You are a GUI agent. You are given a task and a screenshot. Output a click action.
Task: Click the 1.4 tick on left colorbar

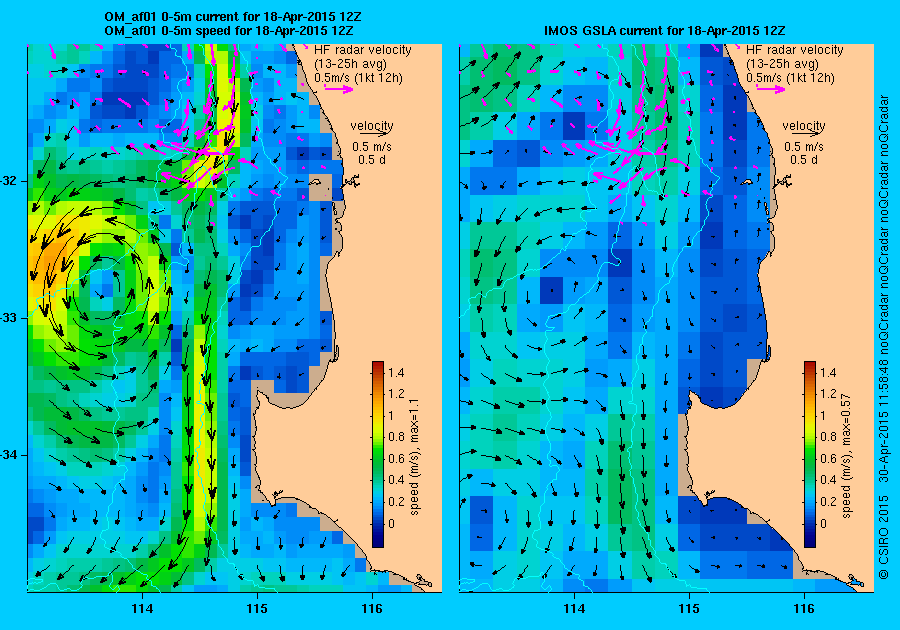coord(396,373)
